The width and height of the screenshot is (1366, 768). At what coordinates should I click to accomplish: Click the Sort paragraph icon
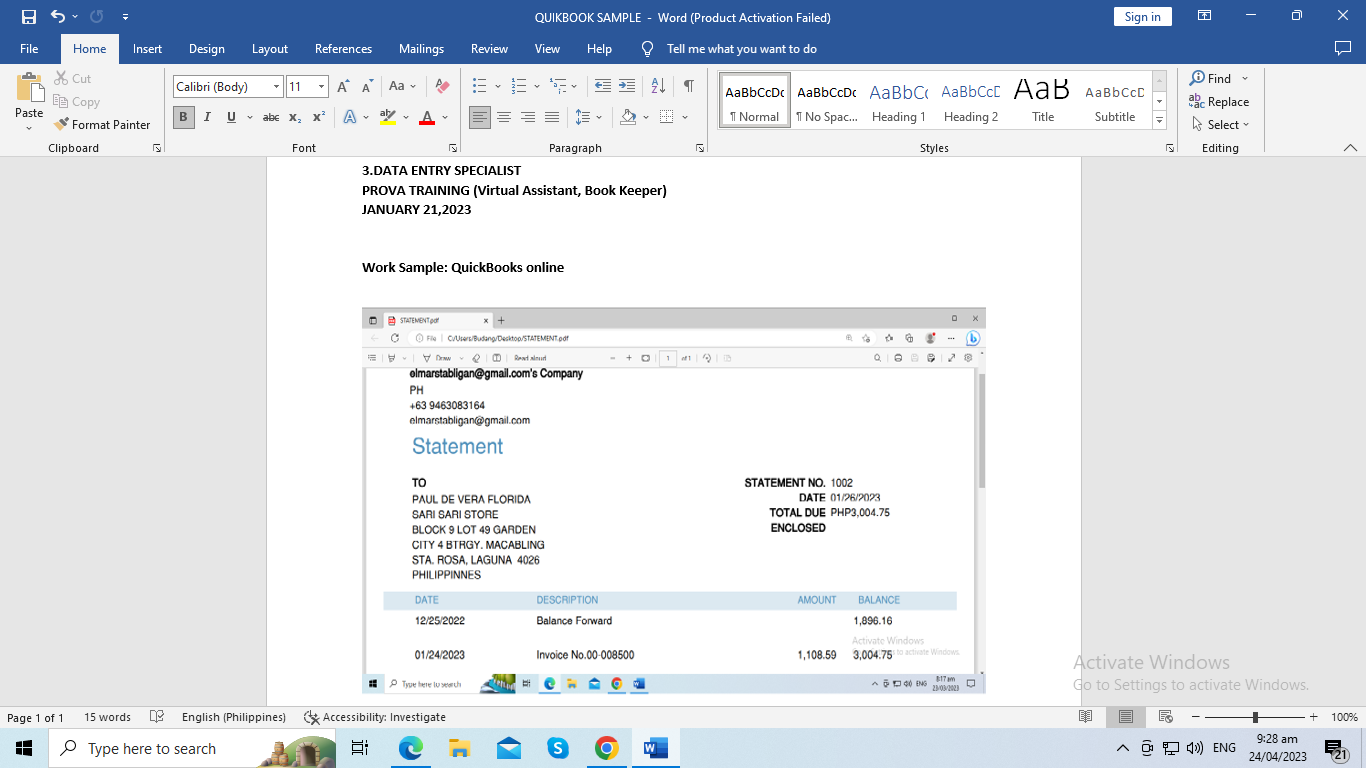click(658, 86)
